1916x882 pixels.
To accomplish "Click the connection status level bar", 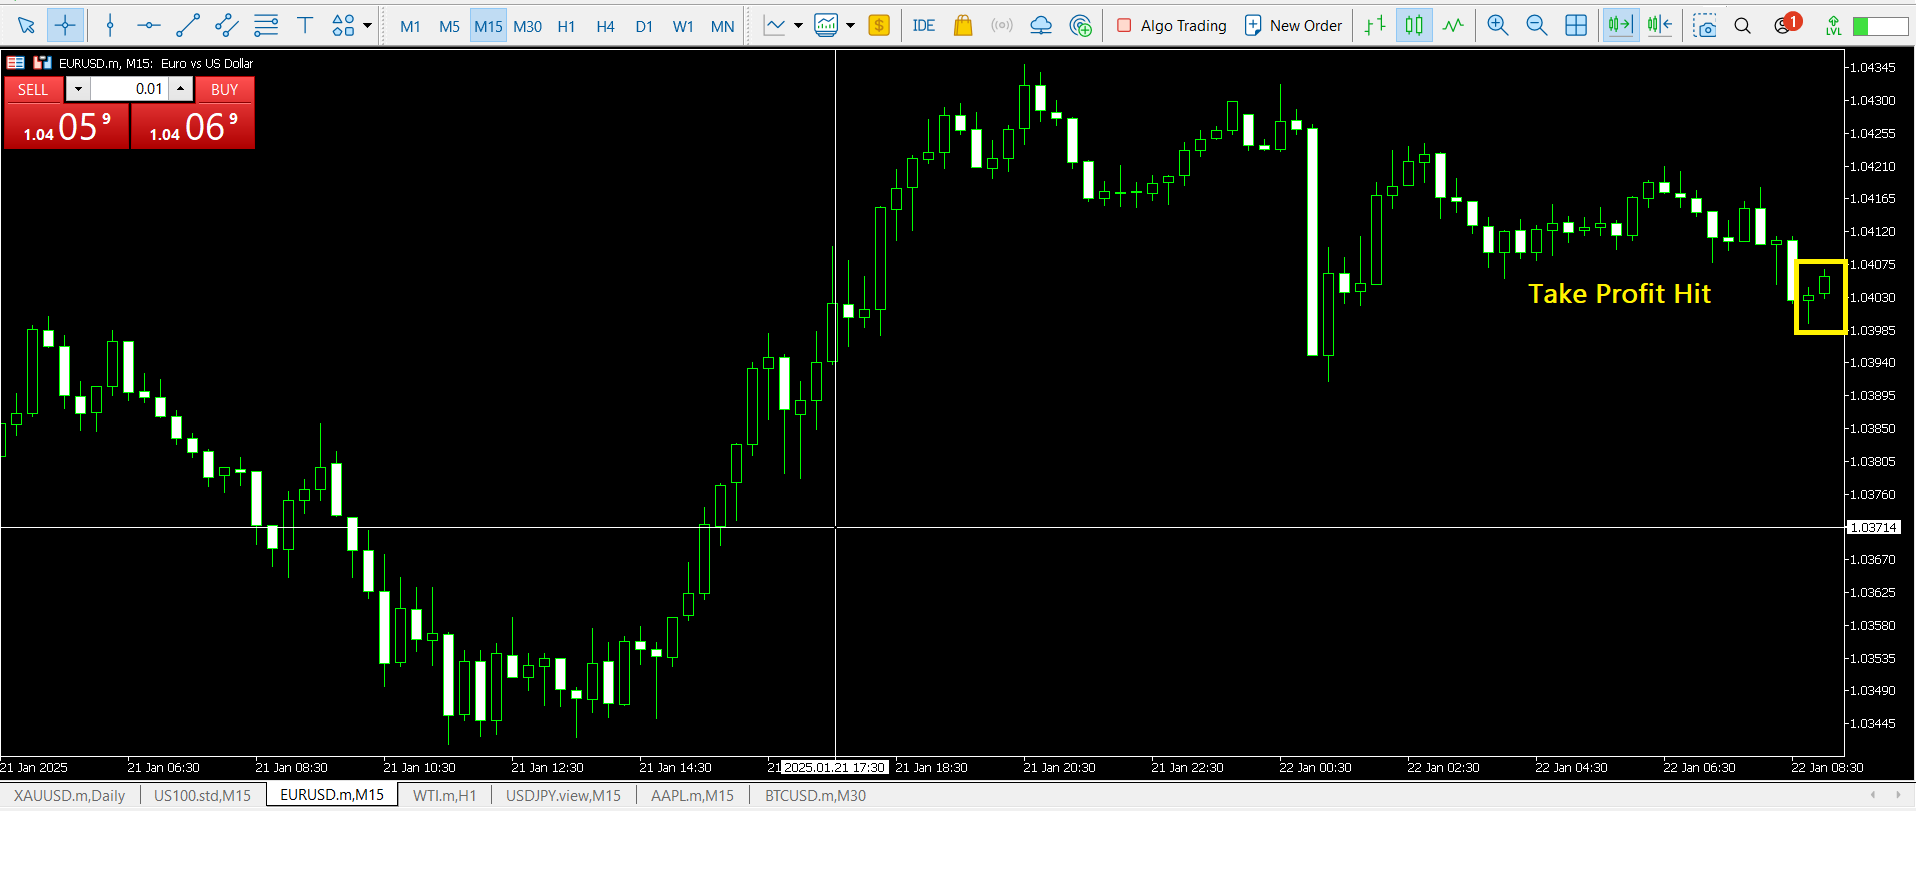I will click(x=1880, y=26).
